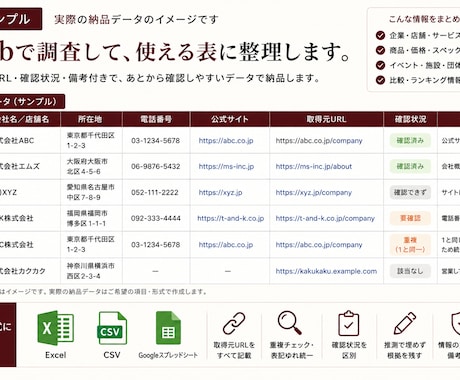Screen dimensions: 460x380
Task: Click the check icon beside 企業・店舗・サービス
Action: [x=380, y=35]
